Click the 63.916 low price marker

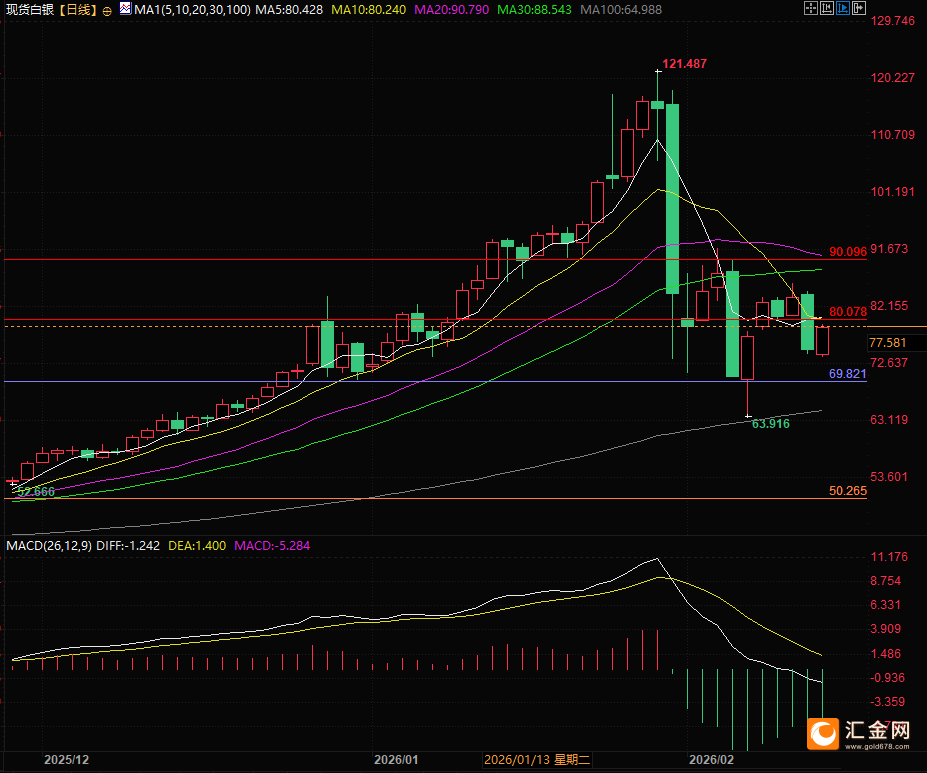tap(770, 424)
